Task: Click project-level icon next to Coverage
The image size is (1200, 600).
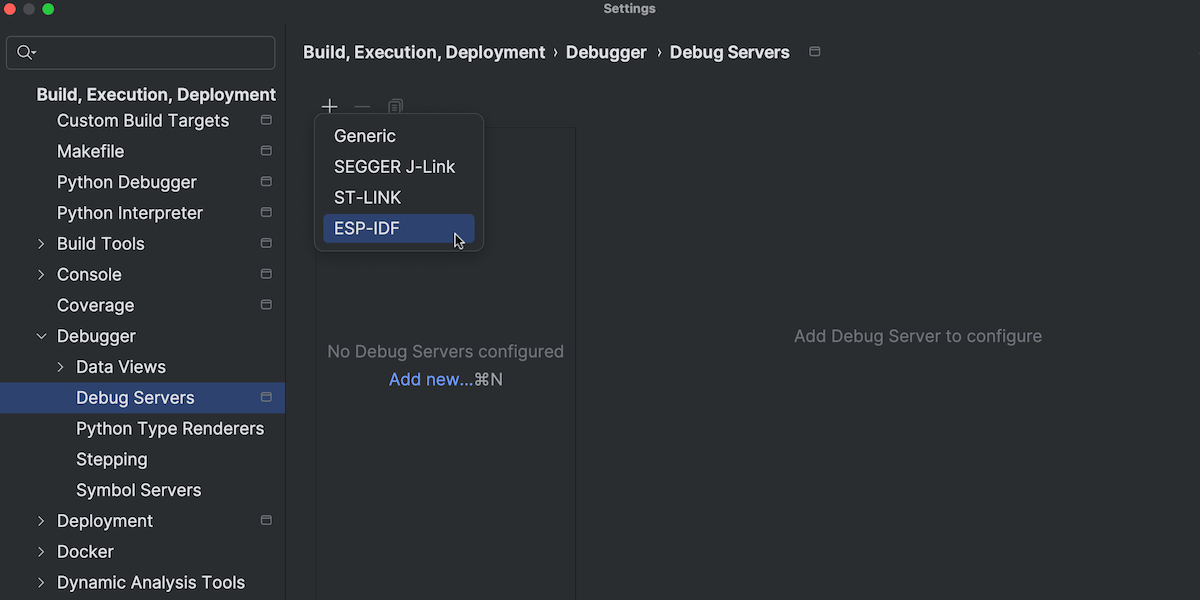Action: click(x=266, y=305)
